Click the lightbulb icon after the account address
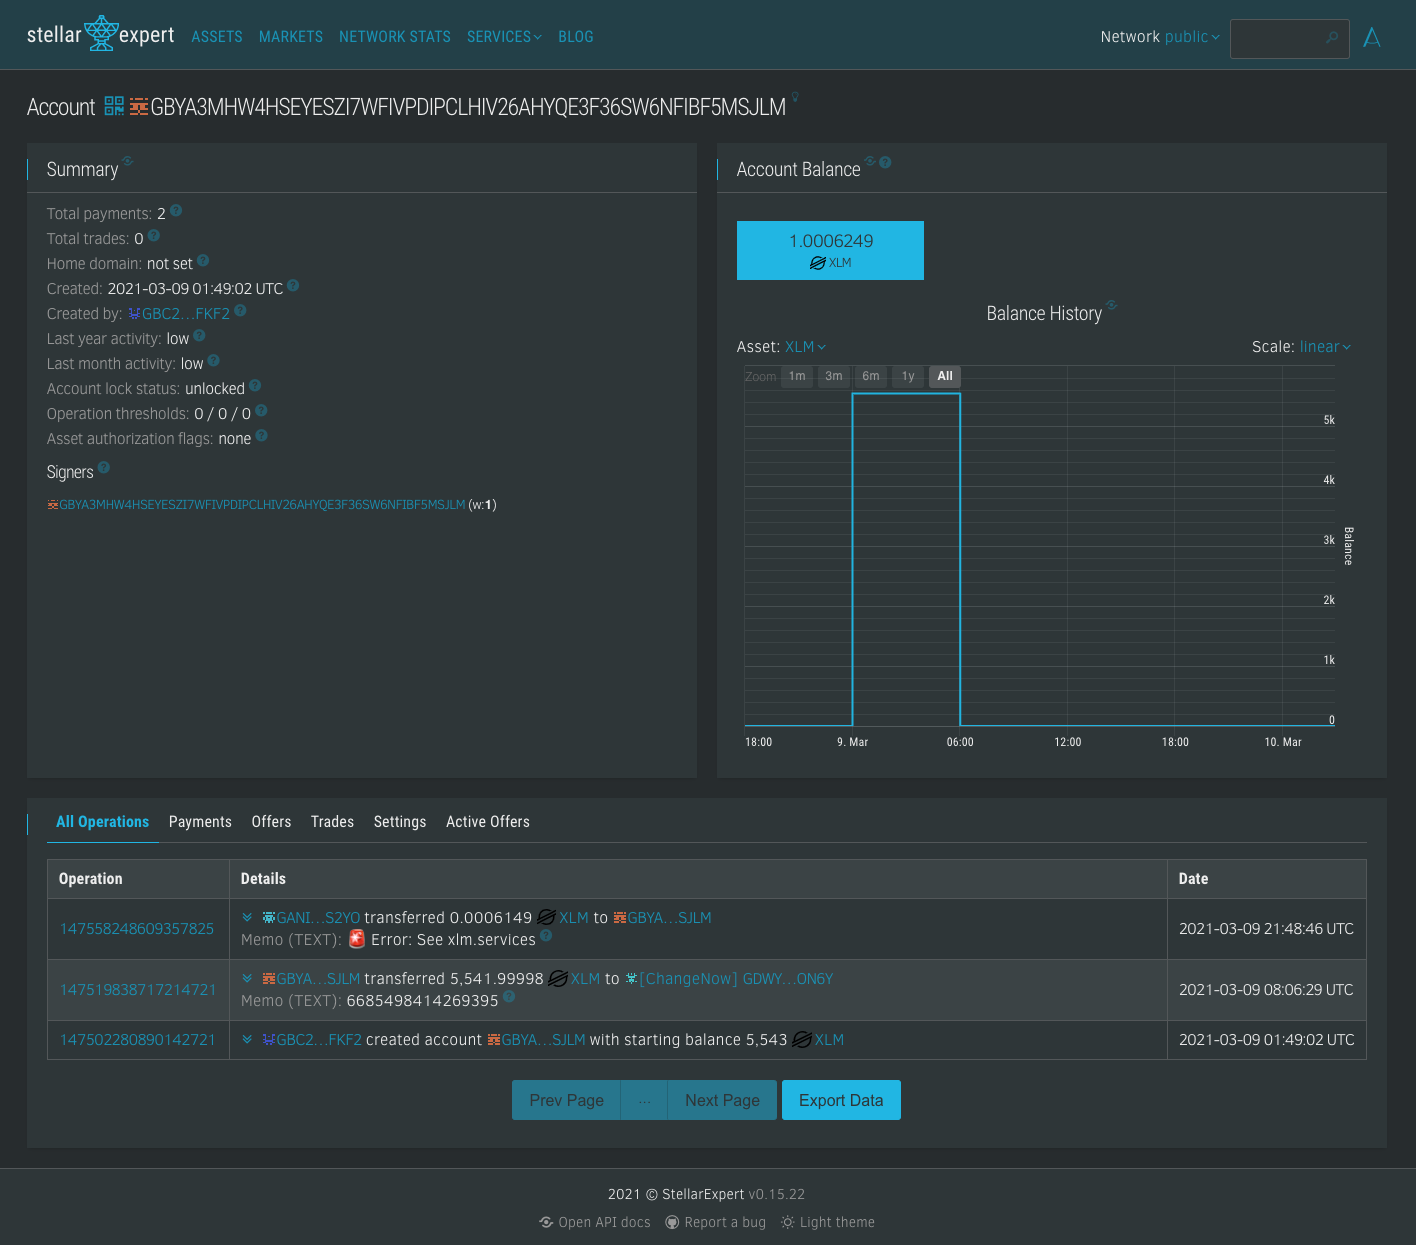Image resolution: width=1416 pixels, height=1245 pixels. point(795,97)
